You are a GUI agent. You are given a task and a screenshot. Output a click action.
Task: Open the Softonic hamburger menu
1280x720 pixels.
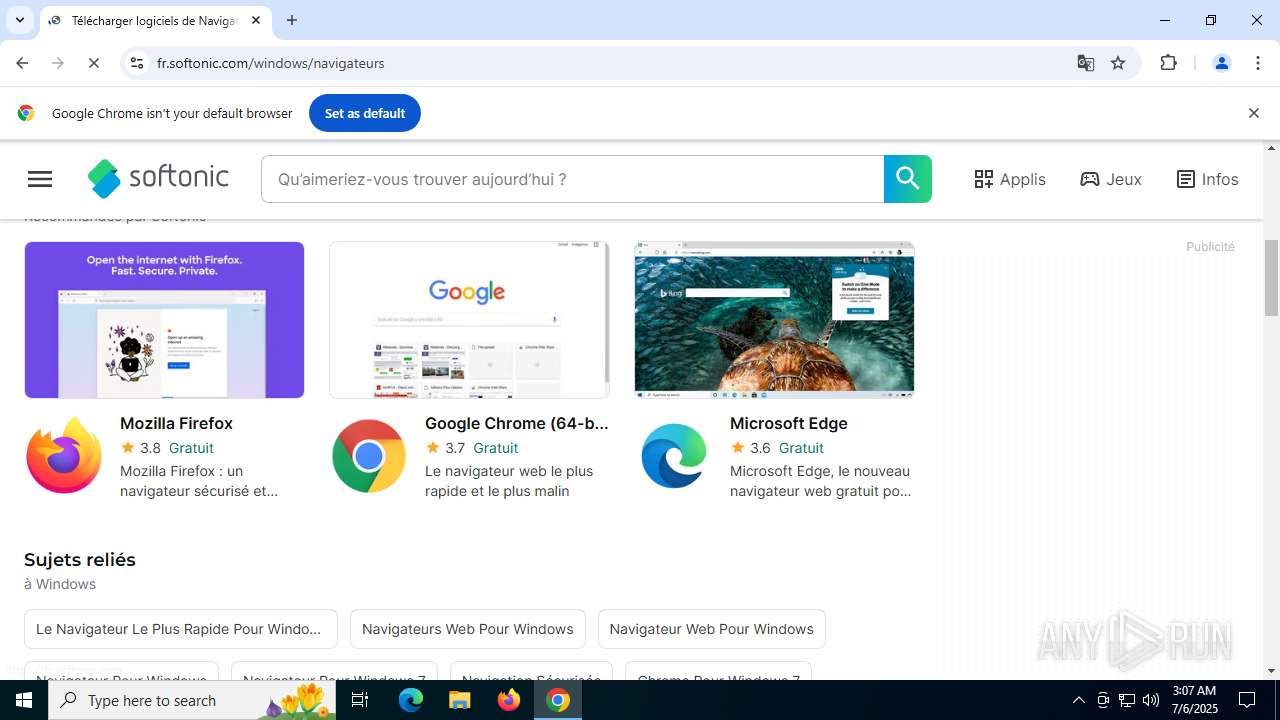point(40,179)
